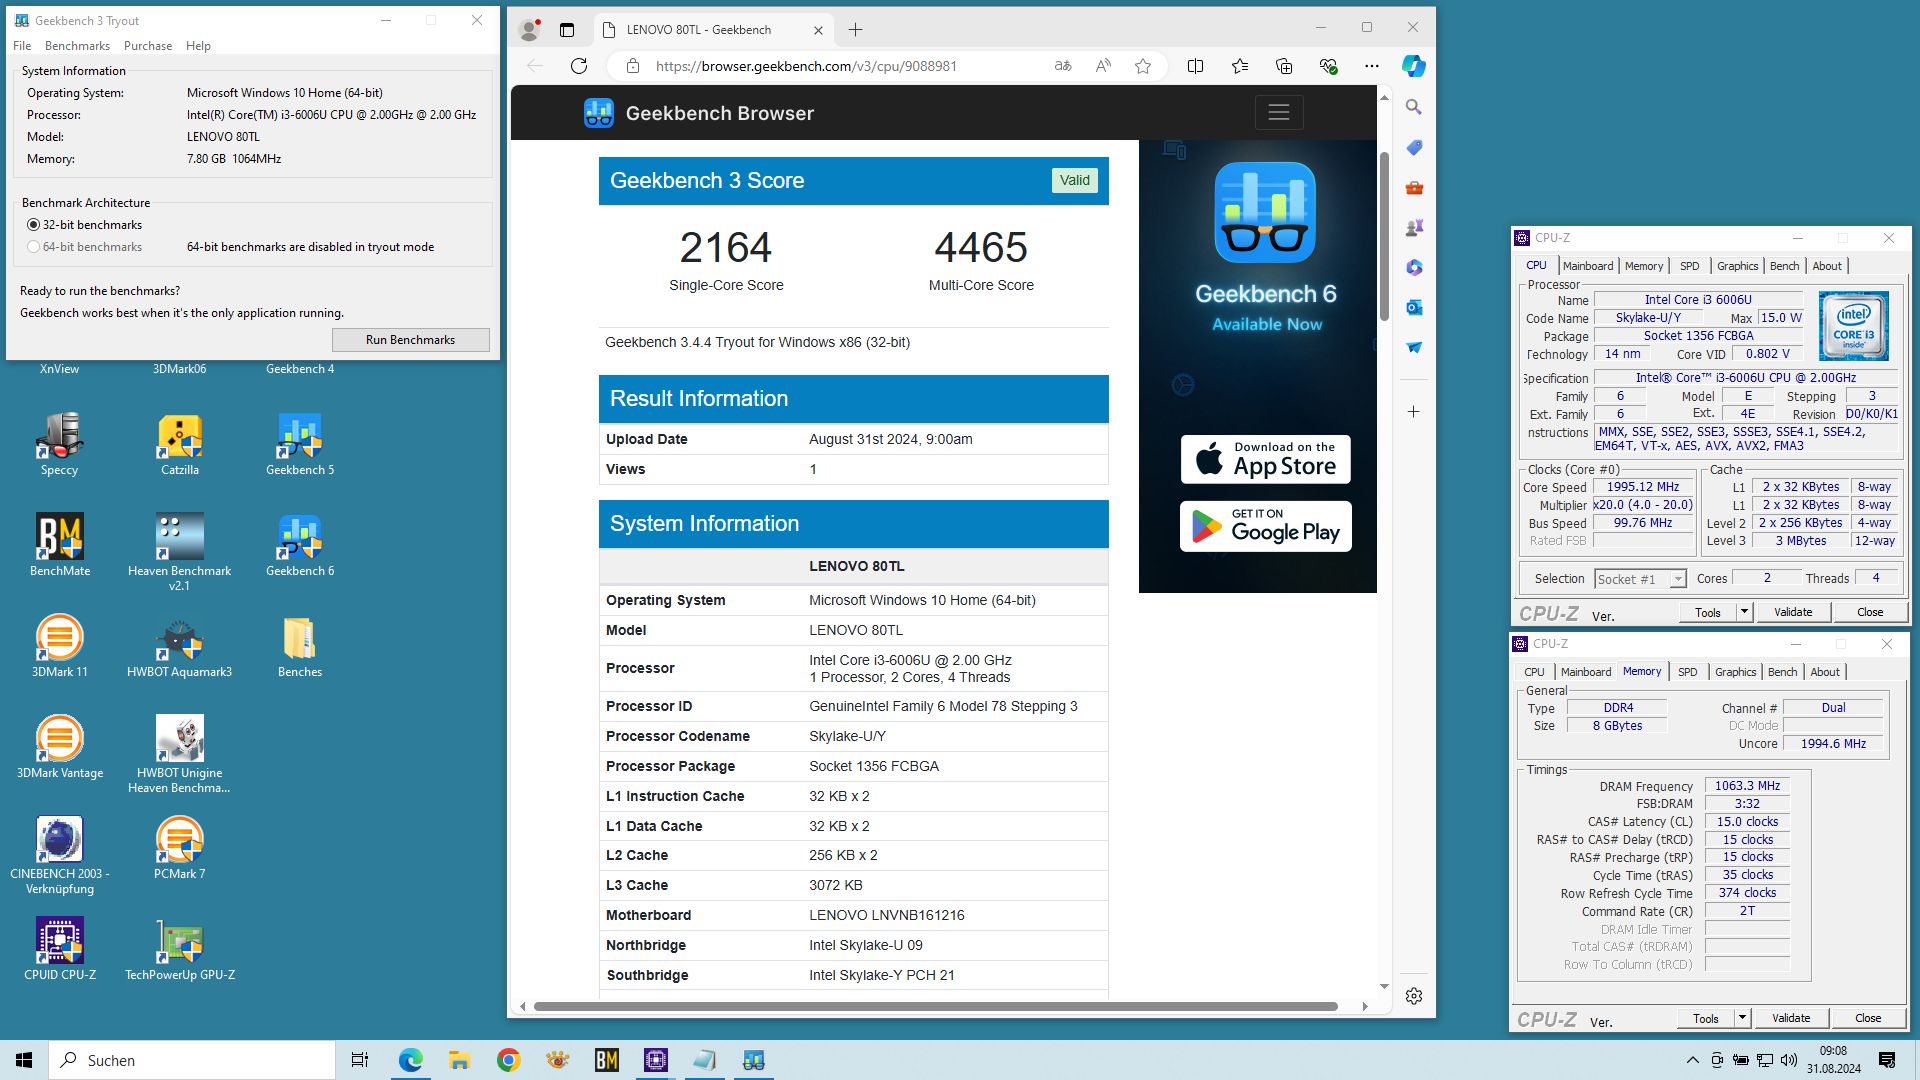
Task: Open notification center icon in taskbar
Action: point(1887,1060)
